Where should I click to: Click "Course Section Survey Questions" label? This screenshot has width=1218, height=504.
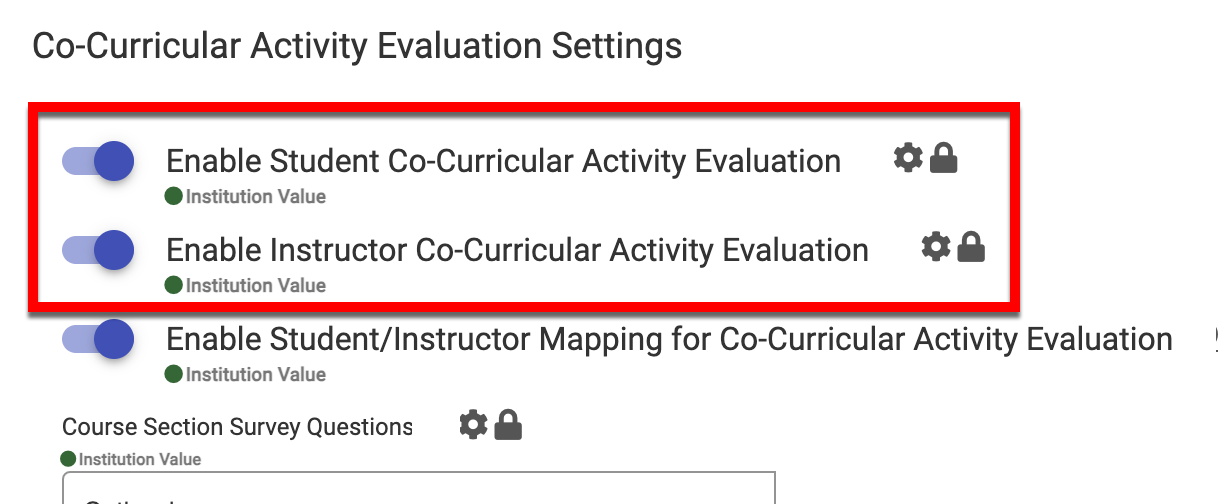tap(237, 427)
